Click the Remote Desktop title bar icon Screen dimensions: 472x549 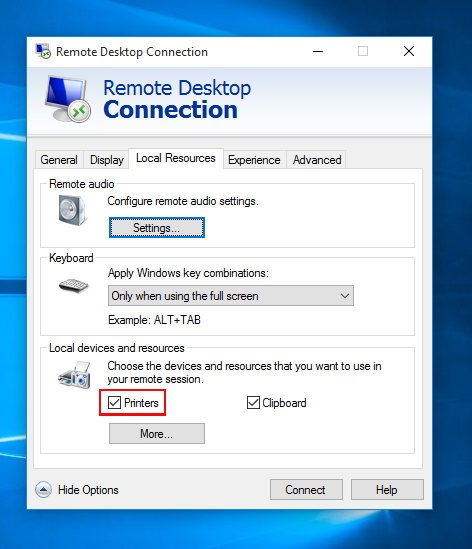pyautogui.click(x=43, y=51)
